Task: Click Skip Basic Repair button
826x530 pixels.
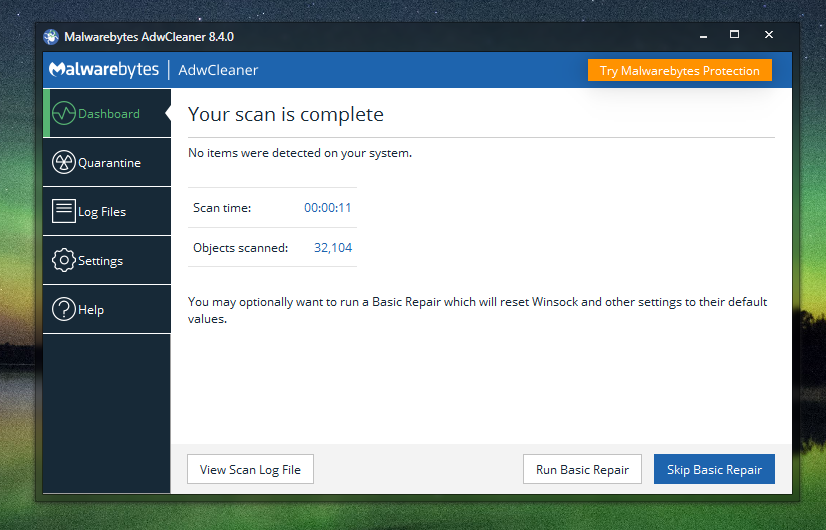Action: coord(714,469)
